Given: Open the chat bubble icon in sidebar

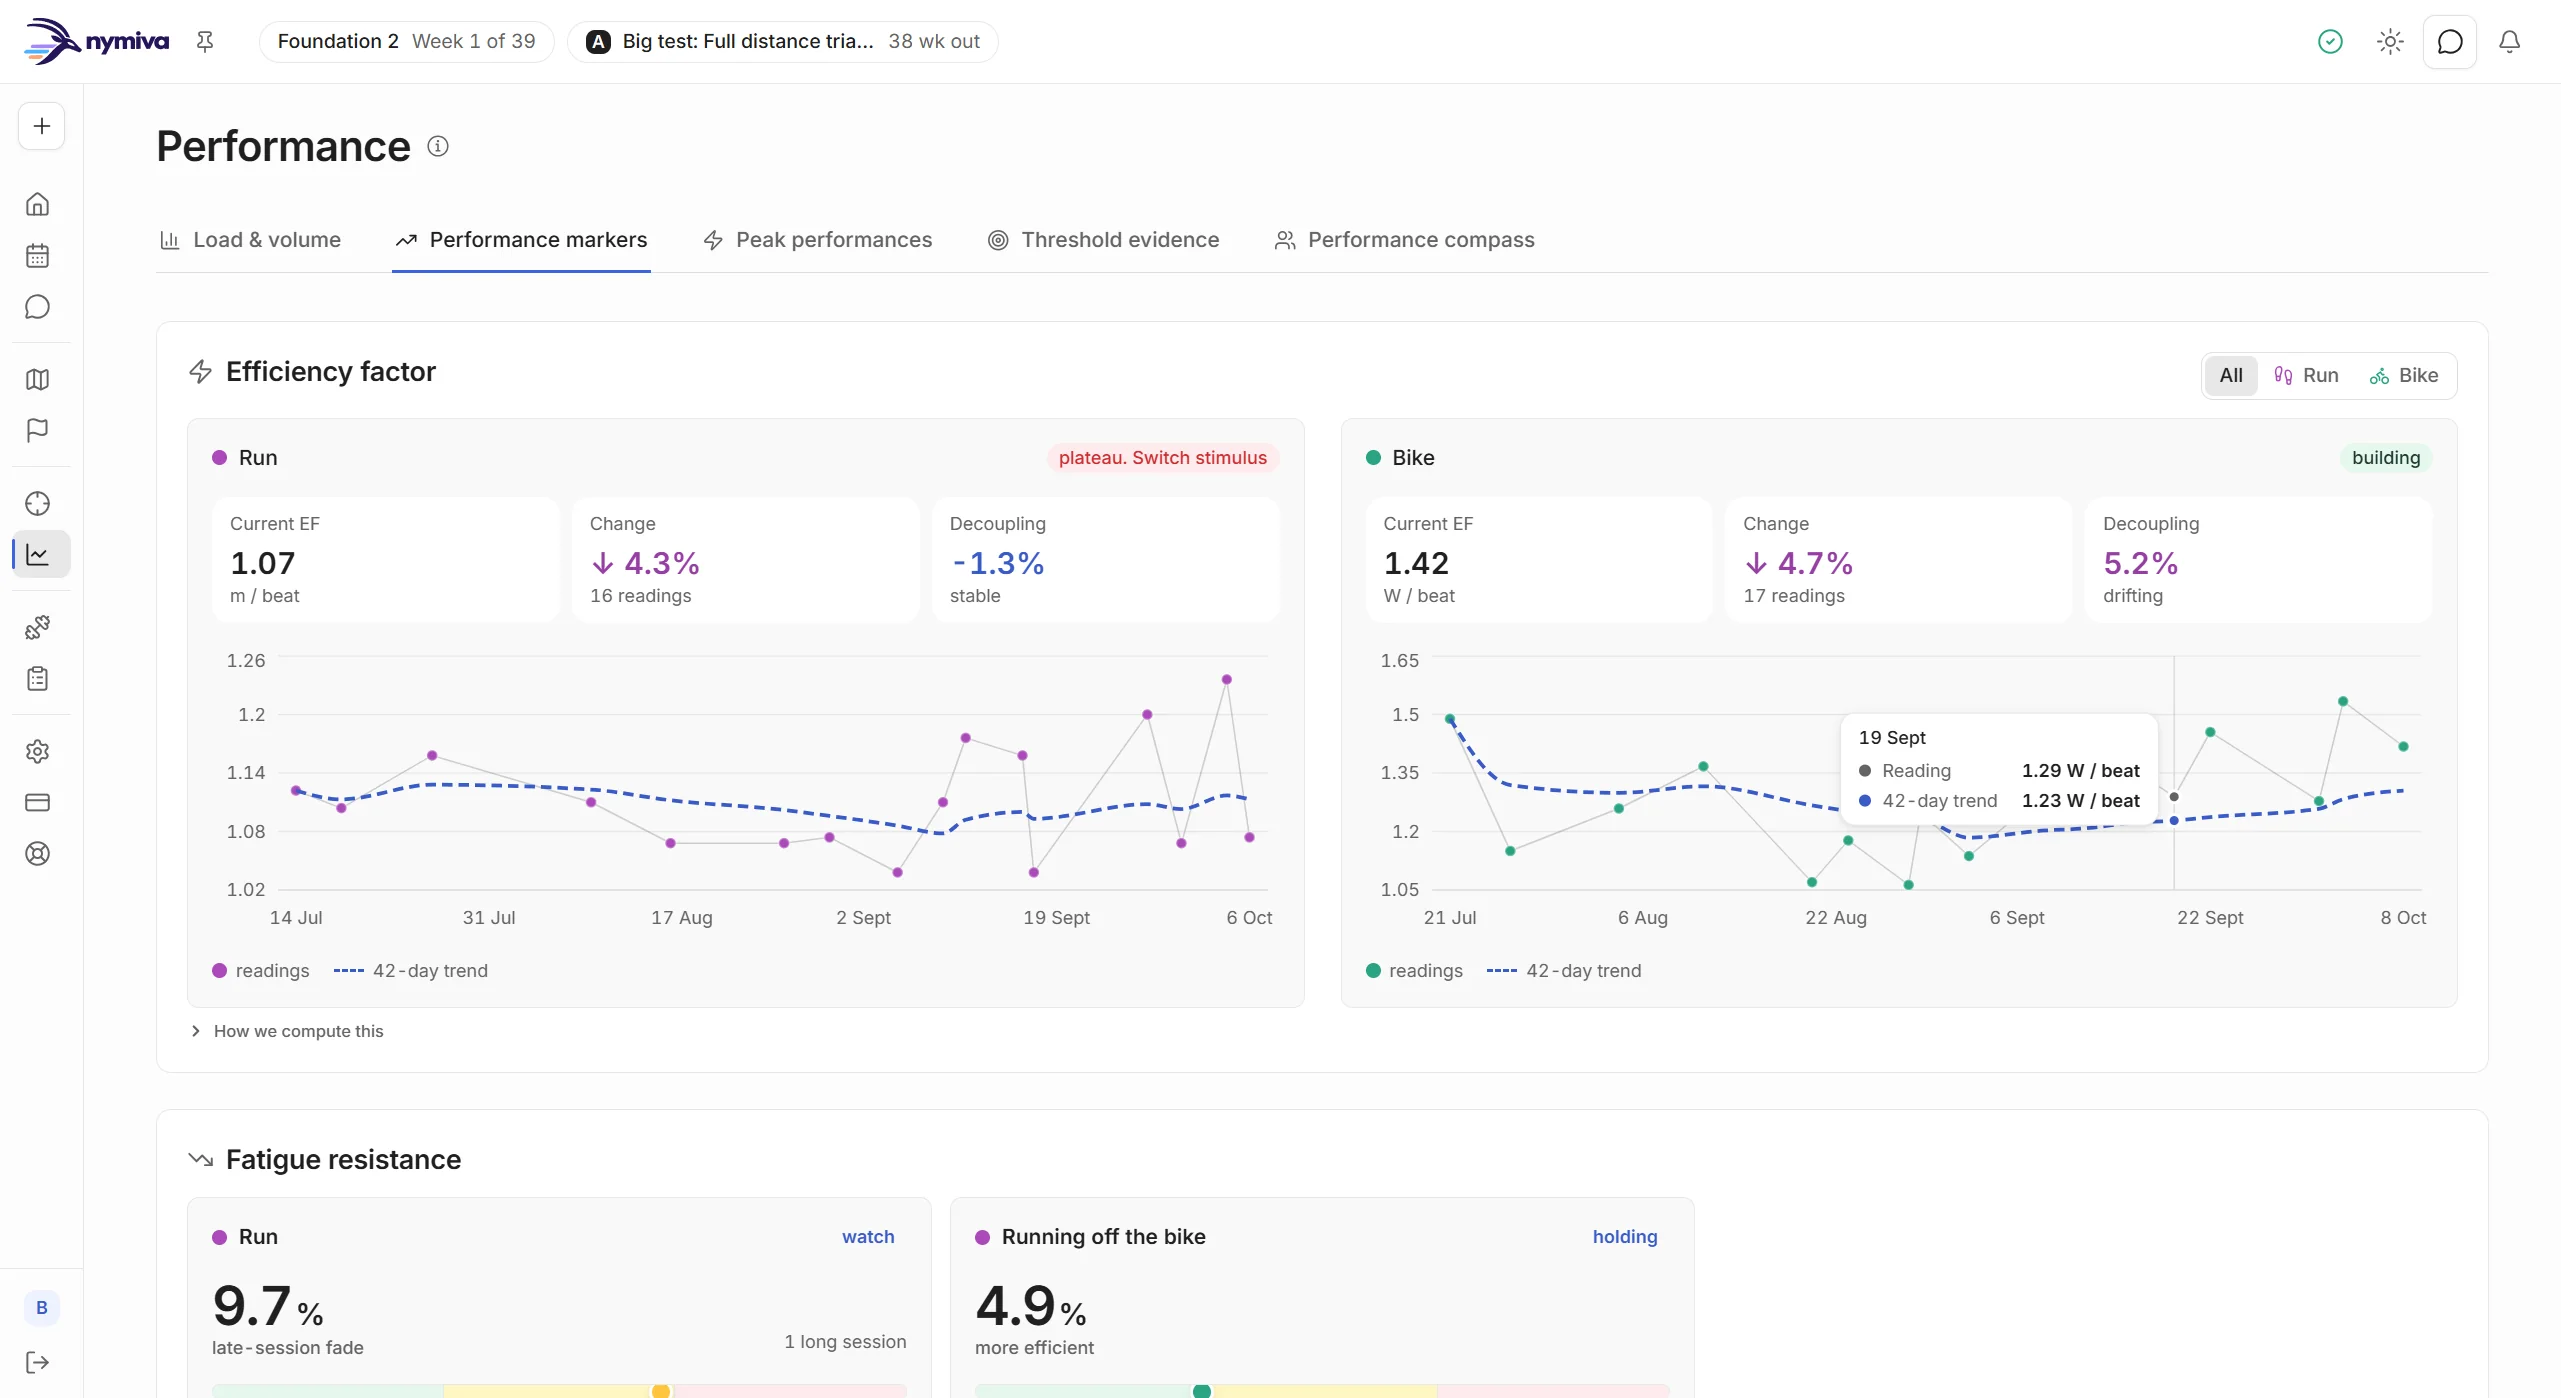Looking at the screenshot, I should click(37, 307).
